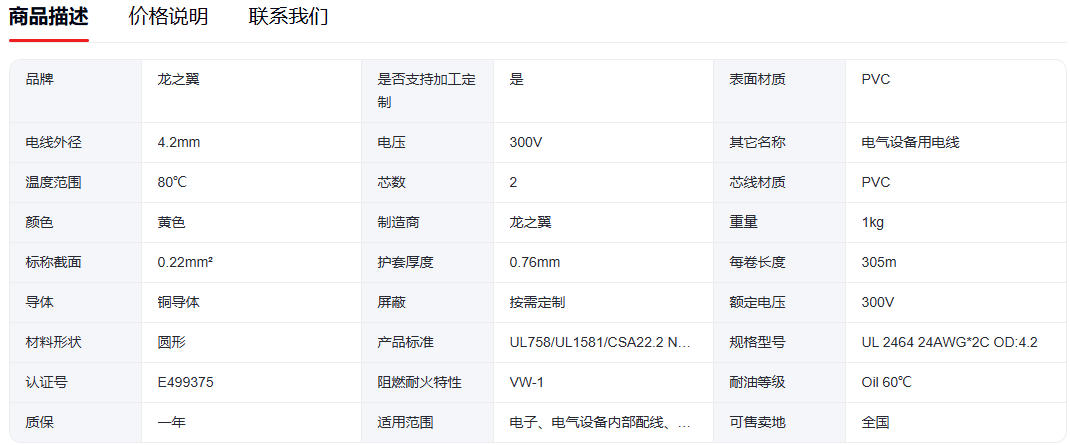Switch to the 商品描述 tab

pyautogui.click(x=48, y=17)
